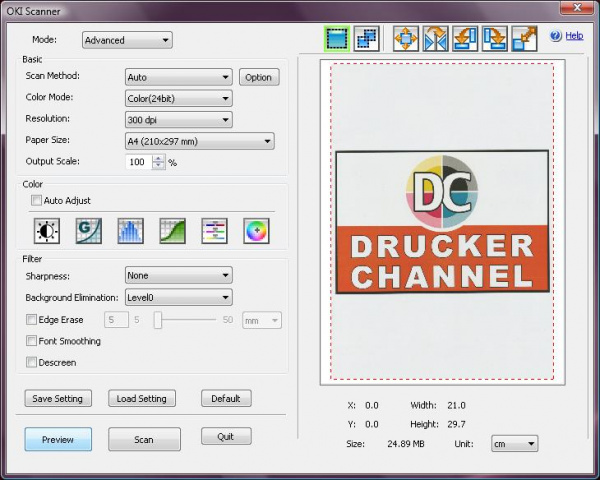Viewport: 600px width, 480px height.
Task: Click the rotate left toolbar icon
Action: coord(465,39)
